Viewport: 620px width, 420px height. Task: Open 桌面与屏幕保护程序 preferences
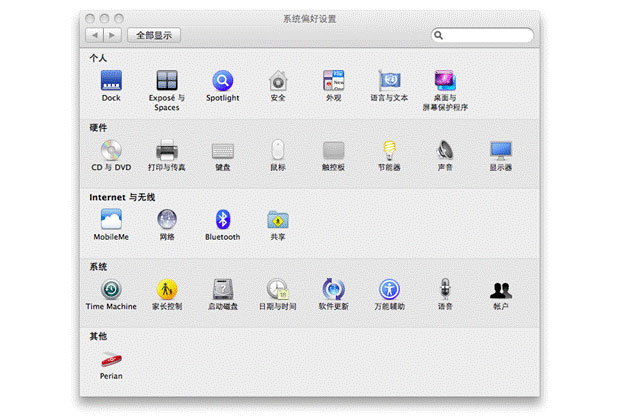(x=445, y=80)
